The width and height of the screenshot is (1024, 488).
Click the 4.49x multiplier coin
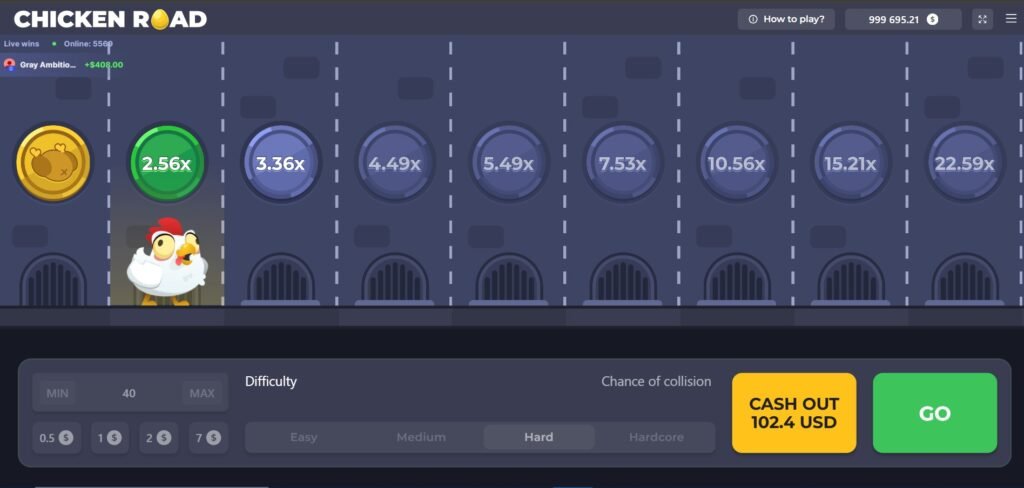tap(395, 163)
